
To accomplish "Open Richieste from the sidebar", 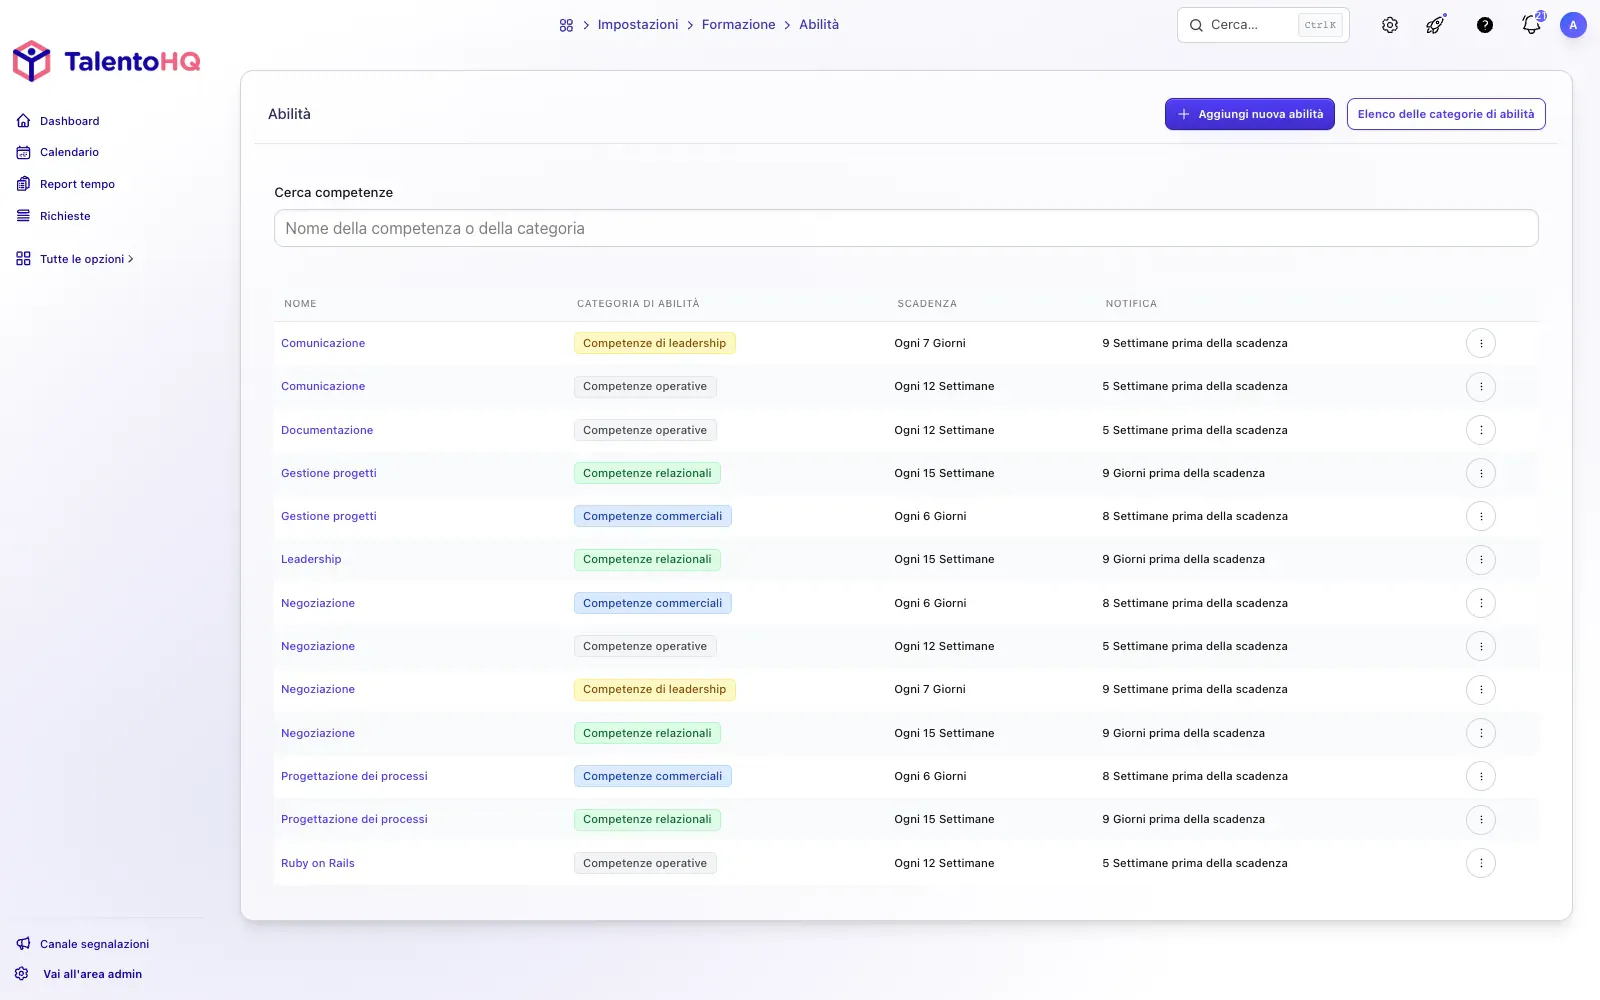I will [65, 216].
